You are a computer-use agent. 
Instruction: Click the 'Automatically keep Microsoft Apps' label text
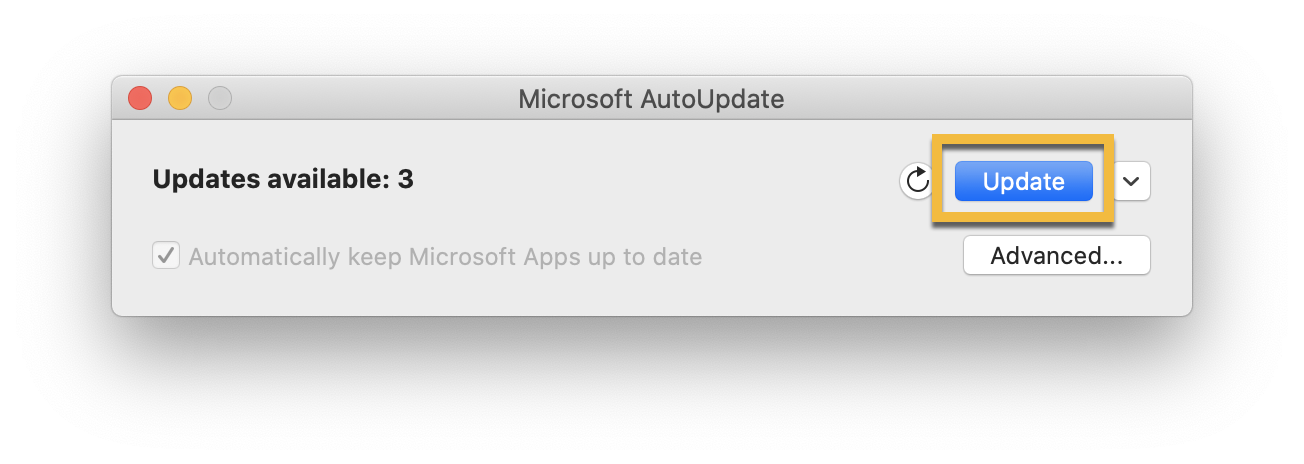pyautogui.click(x=445, y=257)
